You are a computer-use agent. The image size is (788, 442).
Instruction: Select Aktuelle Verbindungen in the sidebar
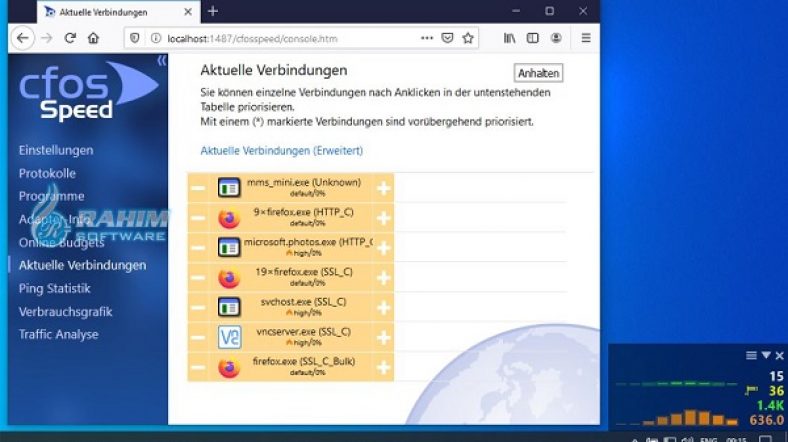coord(82,265)
